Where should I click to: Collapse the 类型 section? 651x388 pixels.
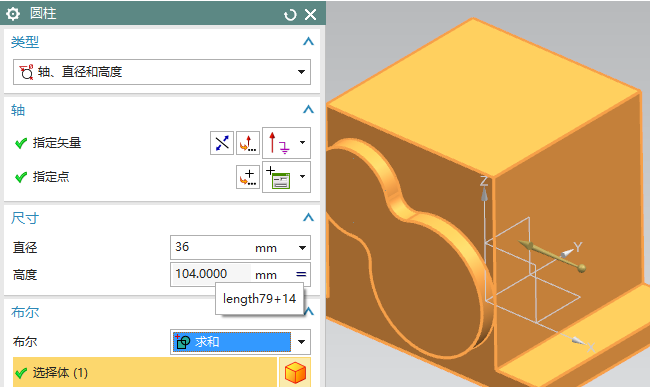coord(308,41)
